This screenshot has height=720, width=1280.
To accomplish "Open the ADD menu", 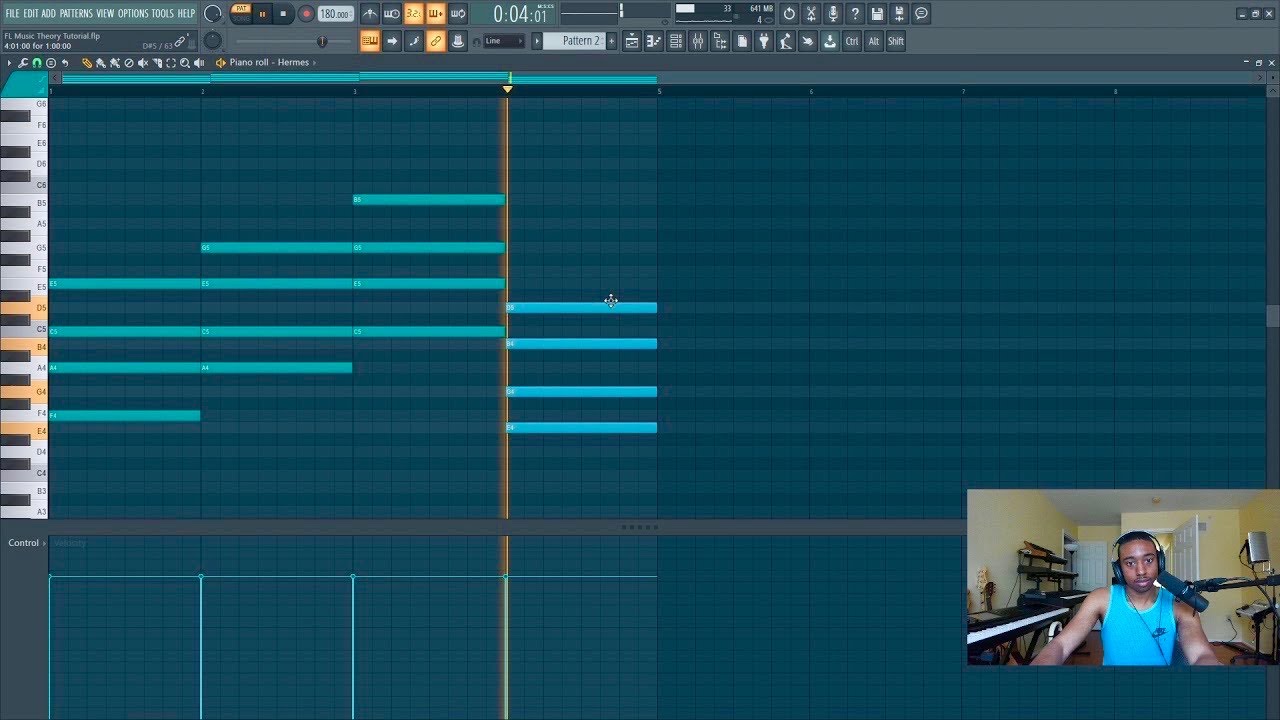I will 49,13.
